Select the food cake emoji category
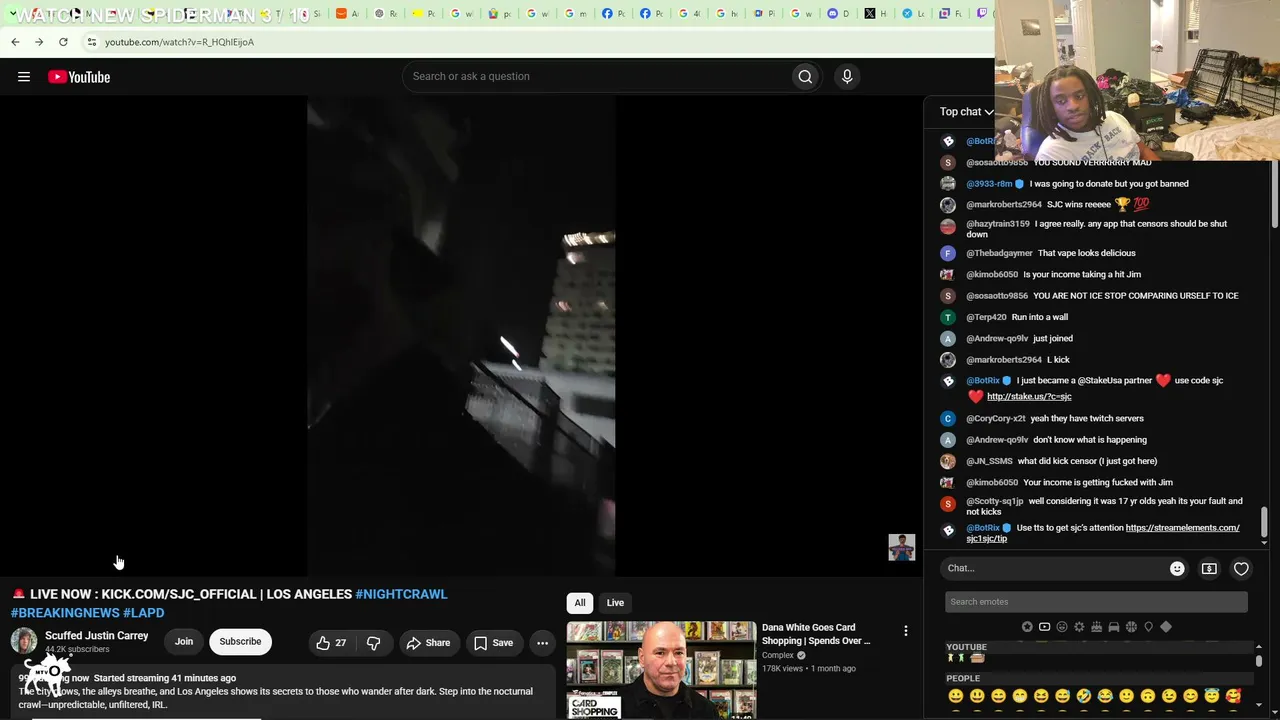The height and width of the screenshot is (720, 1280). [x=1097, y=627]
